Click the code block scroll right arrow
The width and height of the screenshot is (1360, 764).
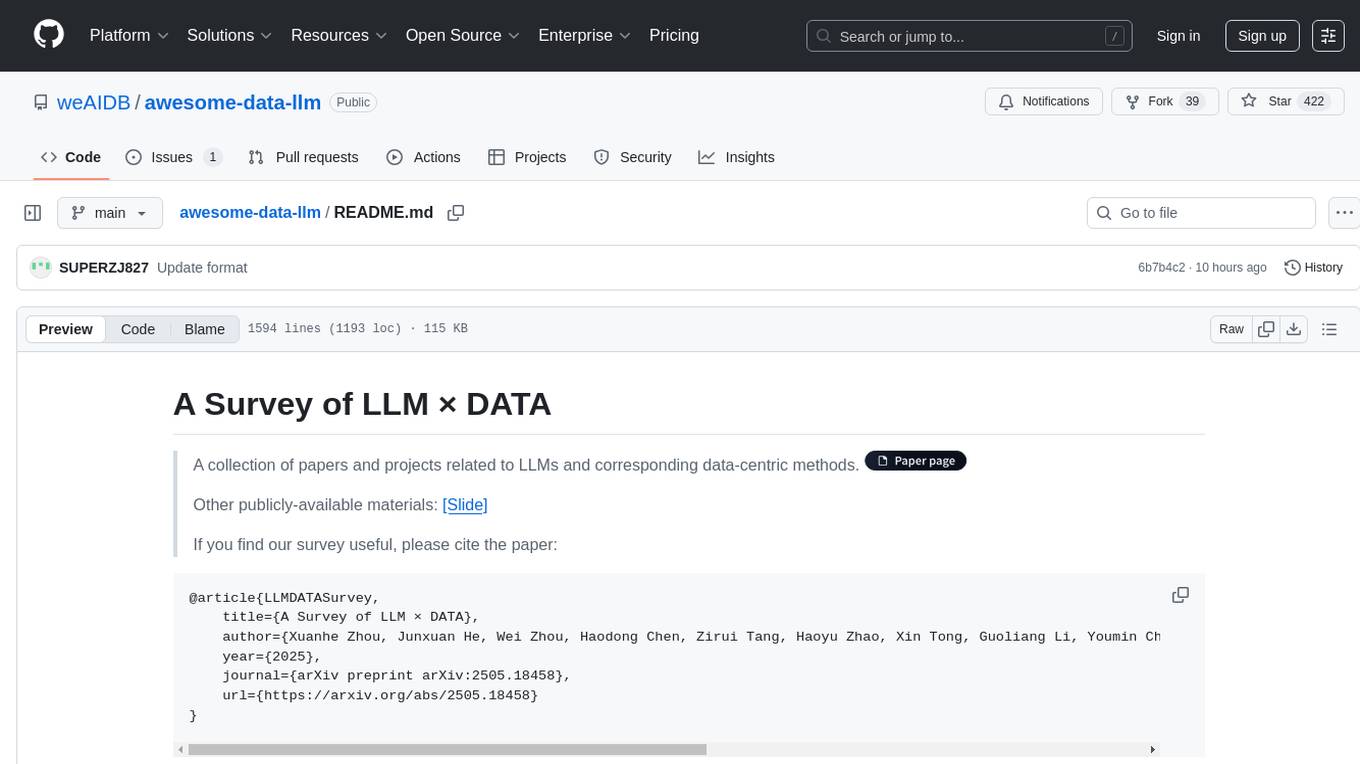click(1152, 749)
